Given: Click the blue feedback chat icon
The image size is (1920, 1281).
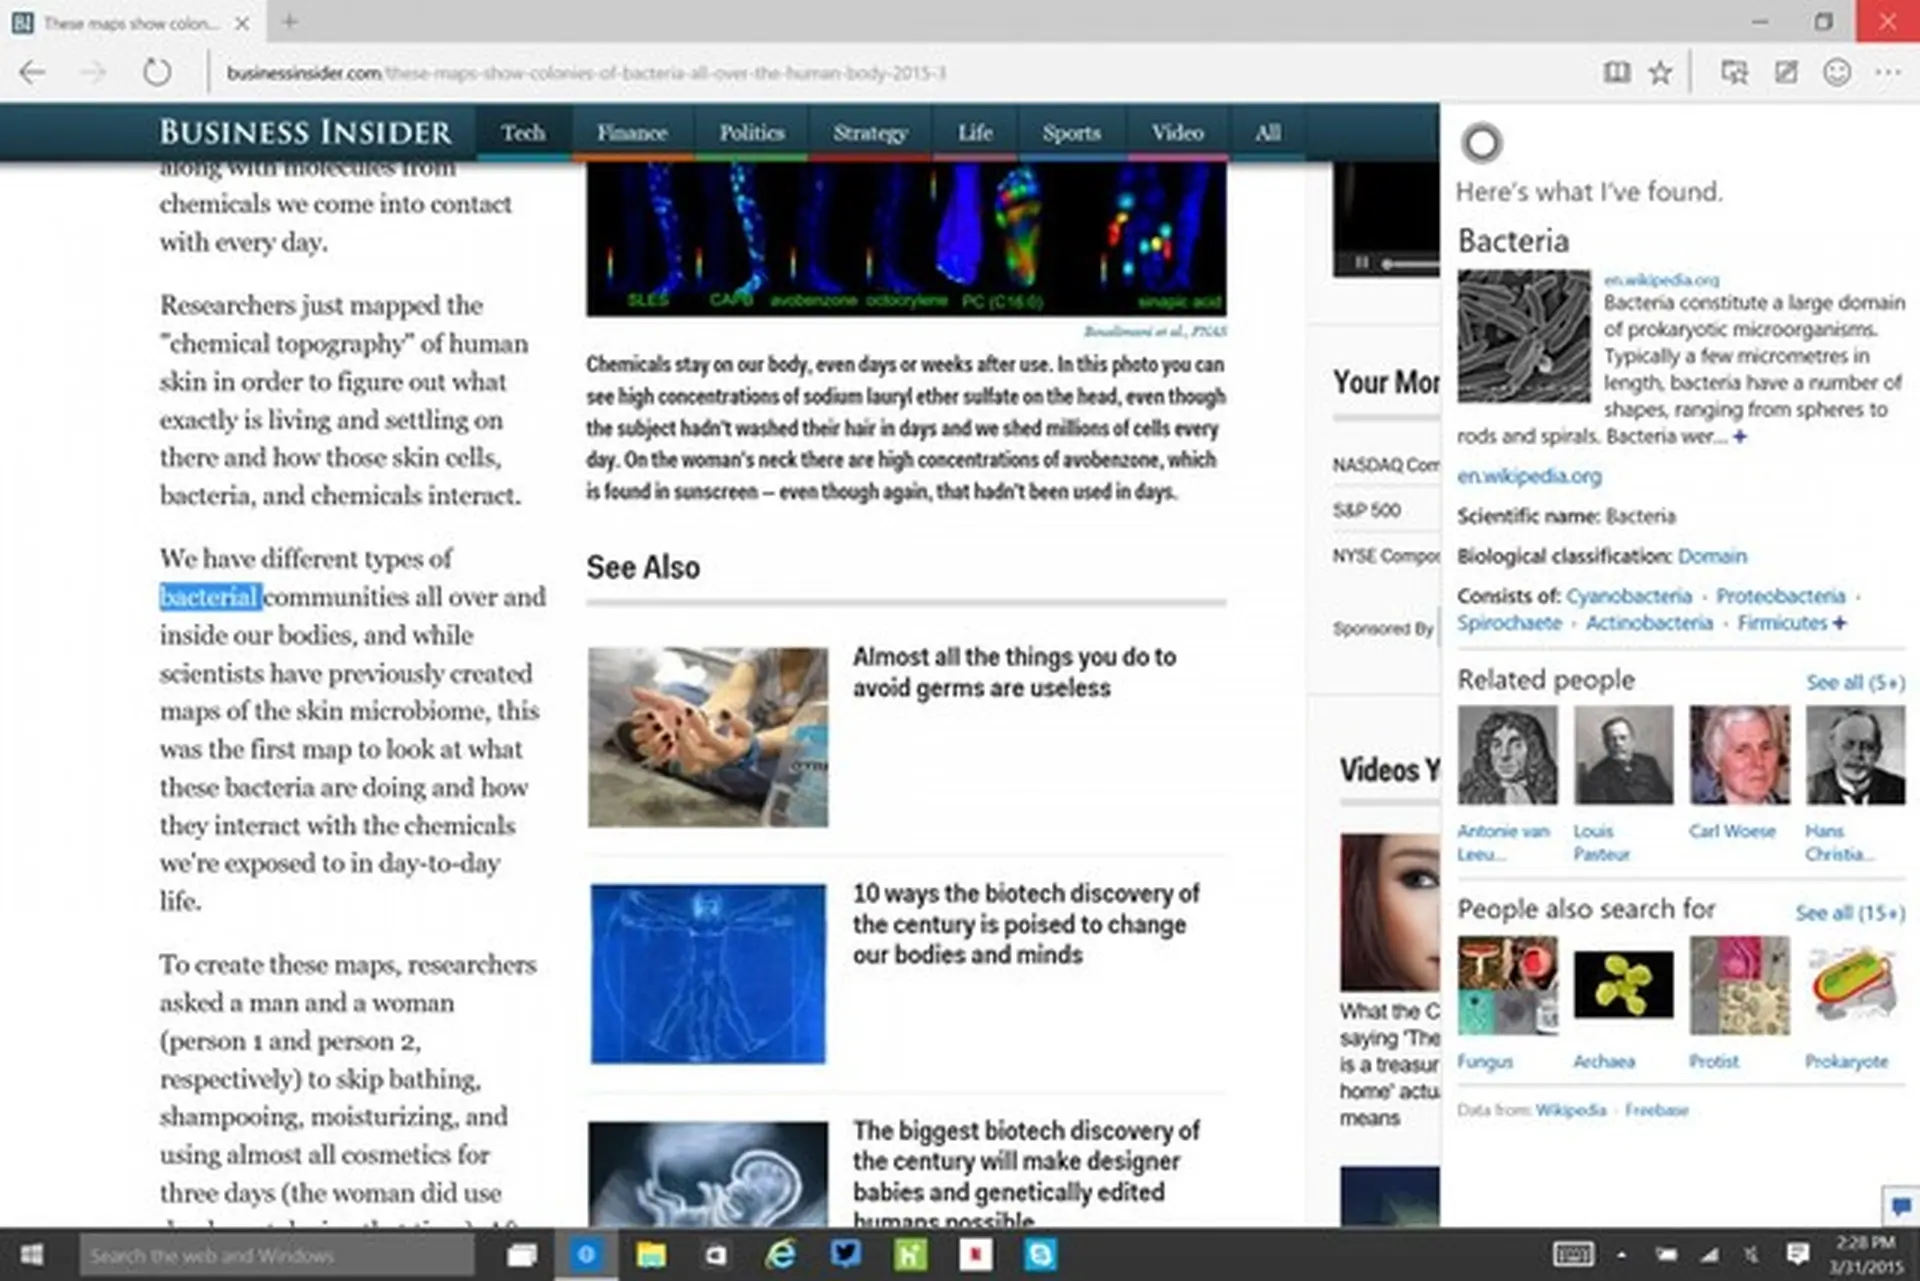Looking at the screenshot, I should [1901, 1205].
